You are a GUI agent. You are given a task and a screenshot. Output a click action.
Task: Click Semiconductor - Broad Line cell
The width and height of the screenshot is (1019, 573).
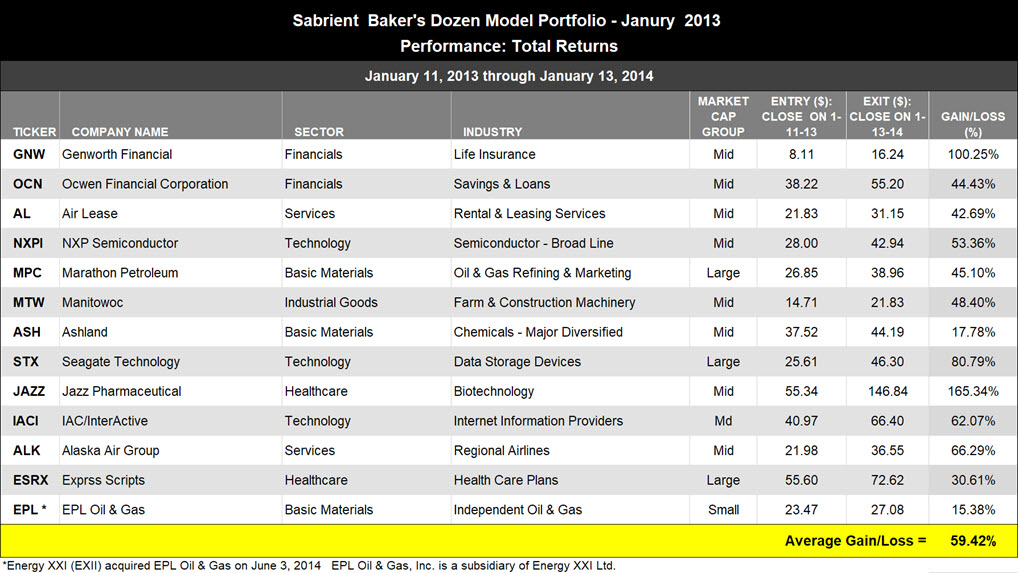coord(534,244)
